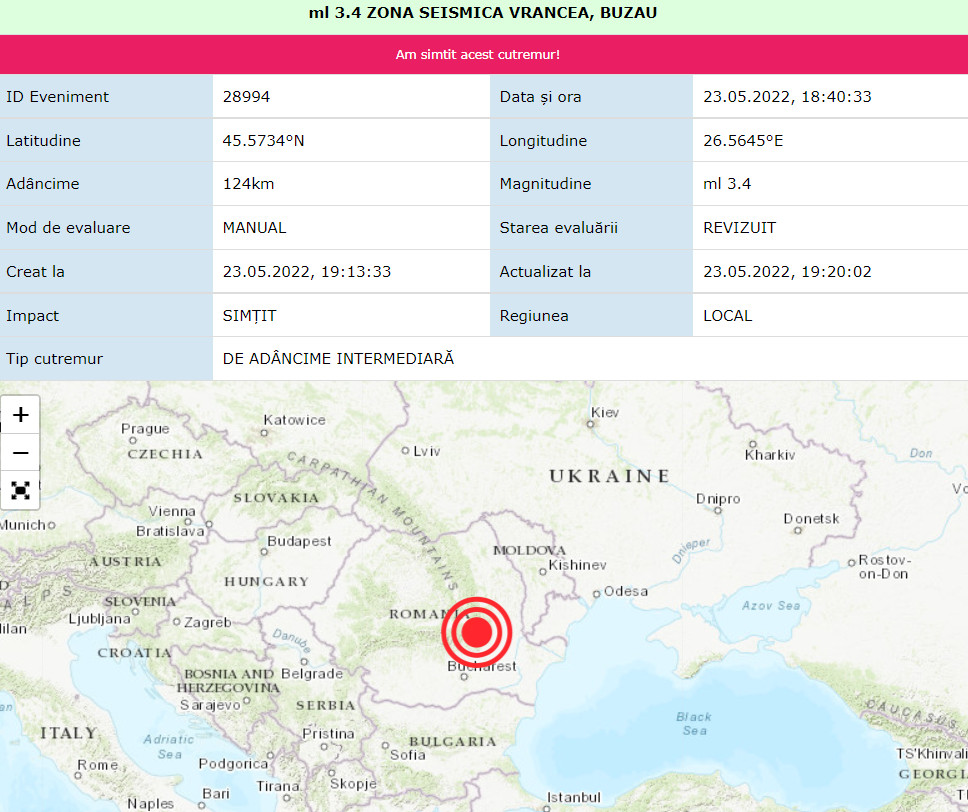Click the latitude value 45.5734°N
The image size is (968, 812).
[x=263, y=141]
